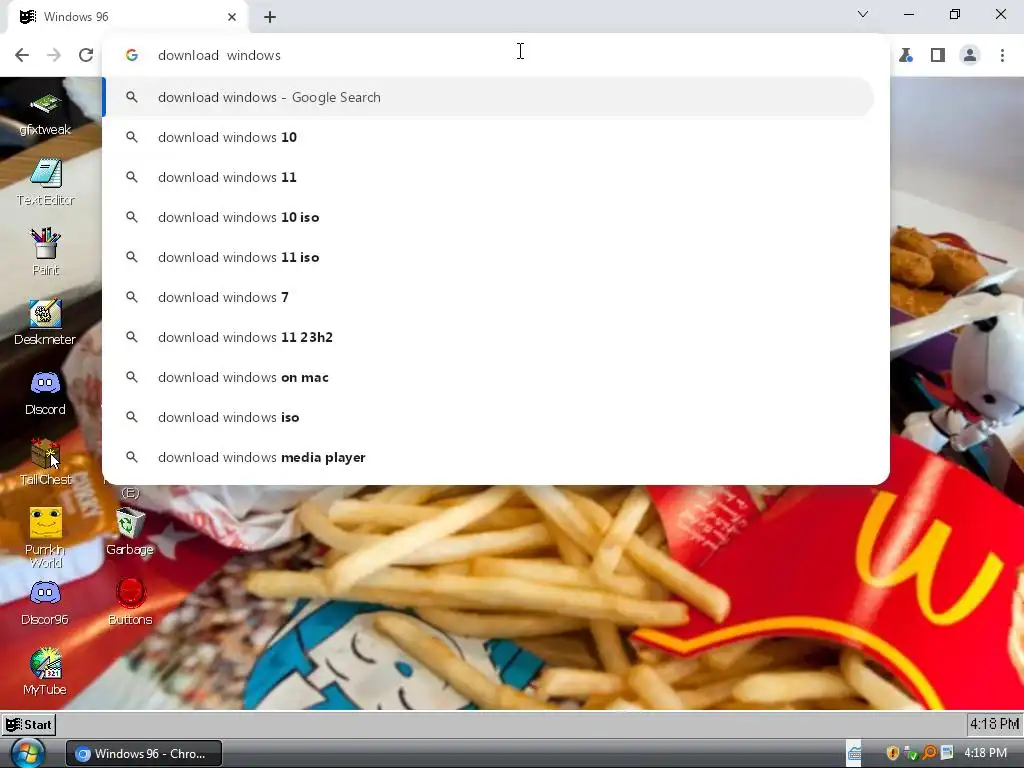Click the Windows orb Start button

point(27,753)
